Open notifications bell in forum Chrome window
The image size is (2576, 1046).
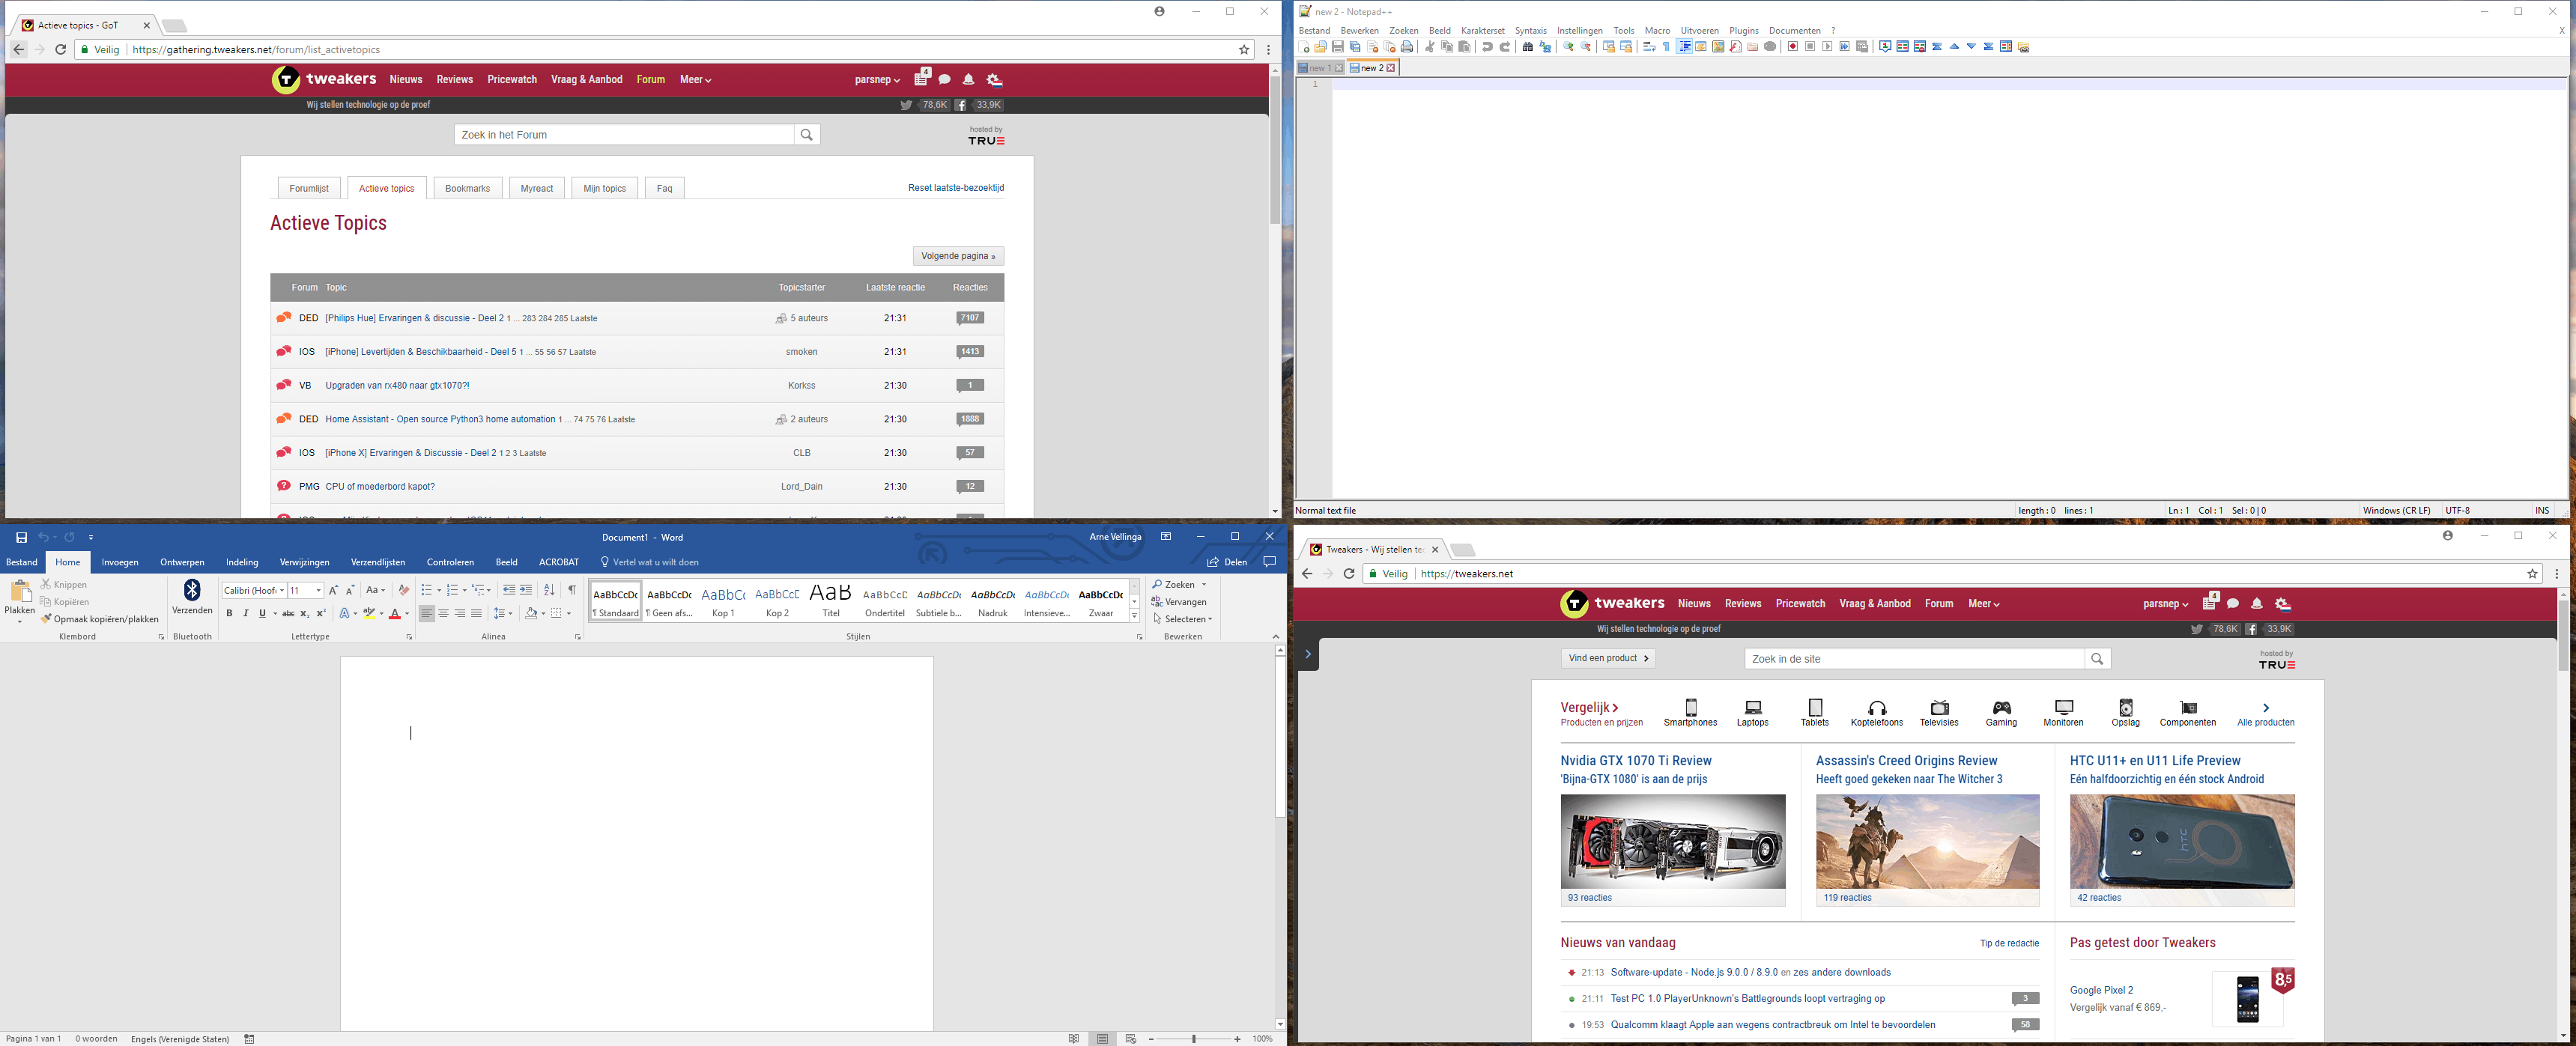(x=968, y=80)
